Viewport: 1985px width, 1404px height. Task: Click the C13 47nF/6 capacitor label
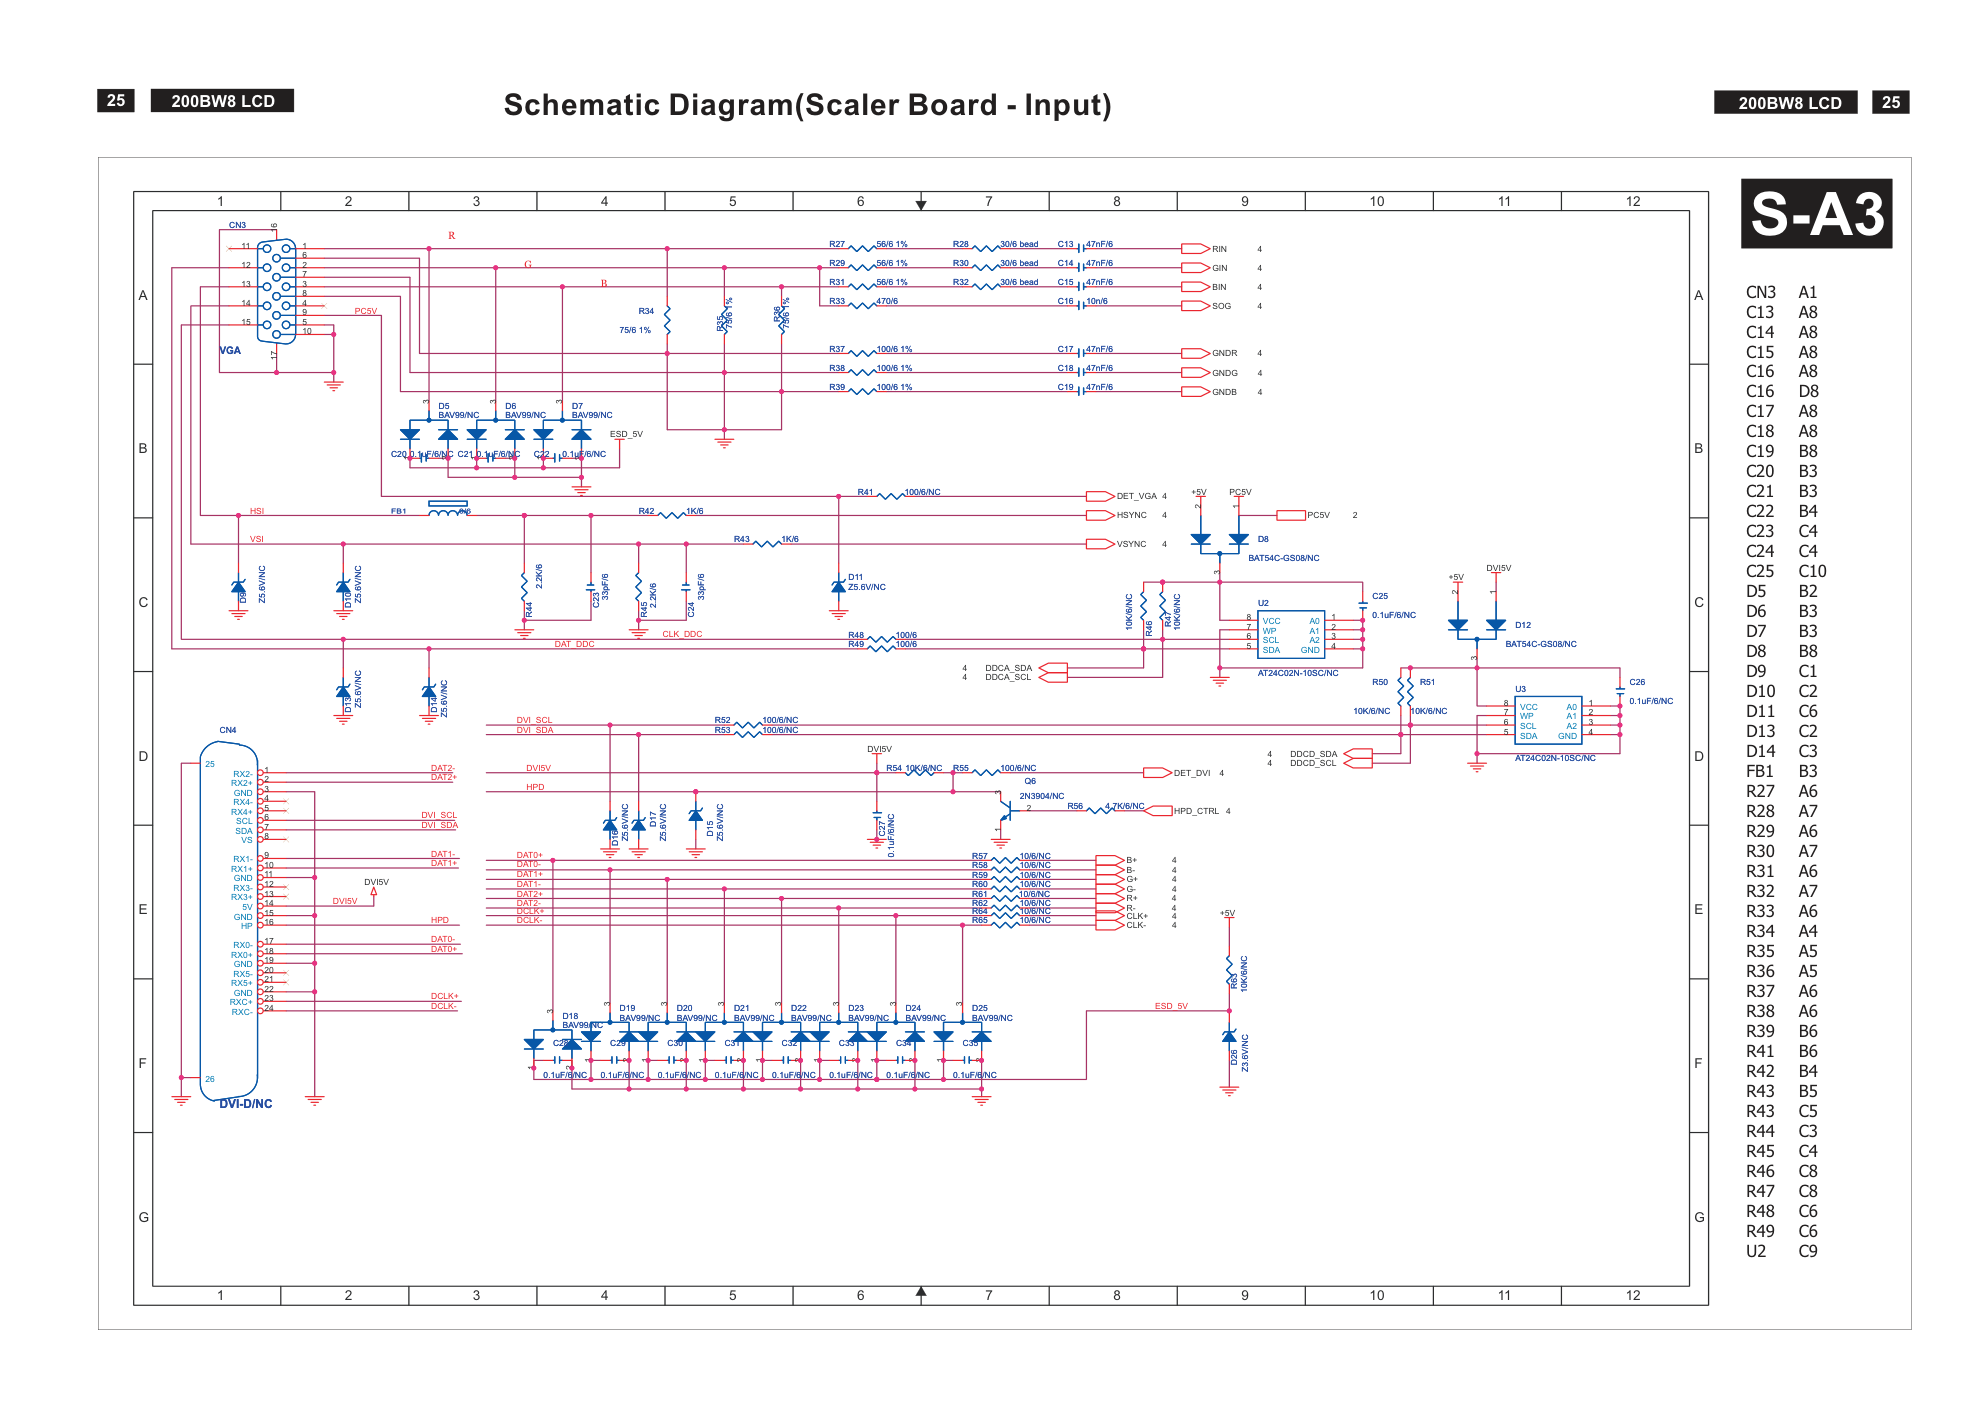pyautogui.click(x=1085, y=244)
